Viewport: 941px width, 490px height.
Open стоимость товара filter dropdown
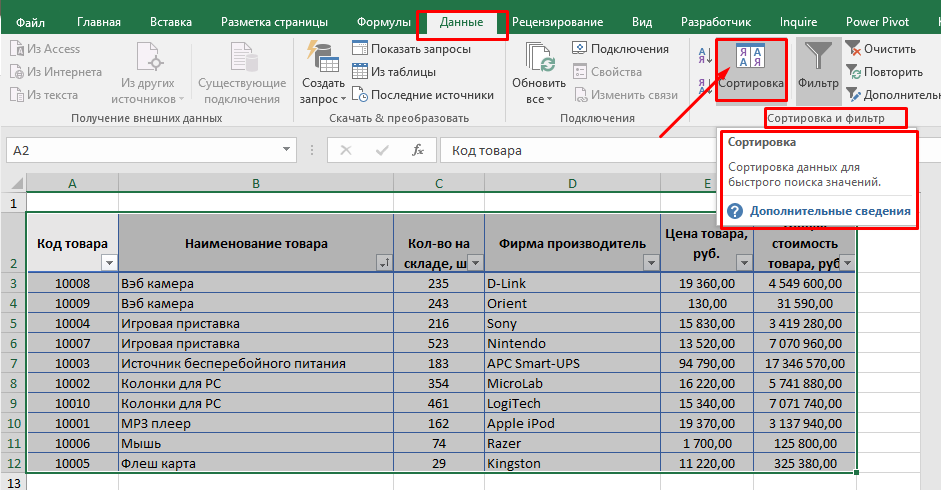[x=847, y=262]
